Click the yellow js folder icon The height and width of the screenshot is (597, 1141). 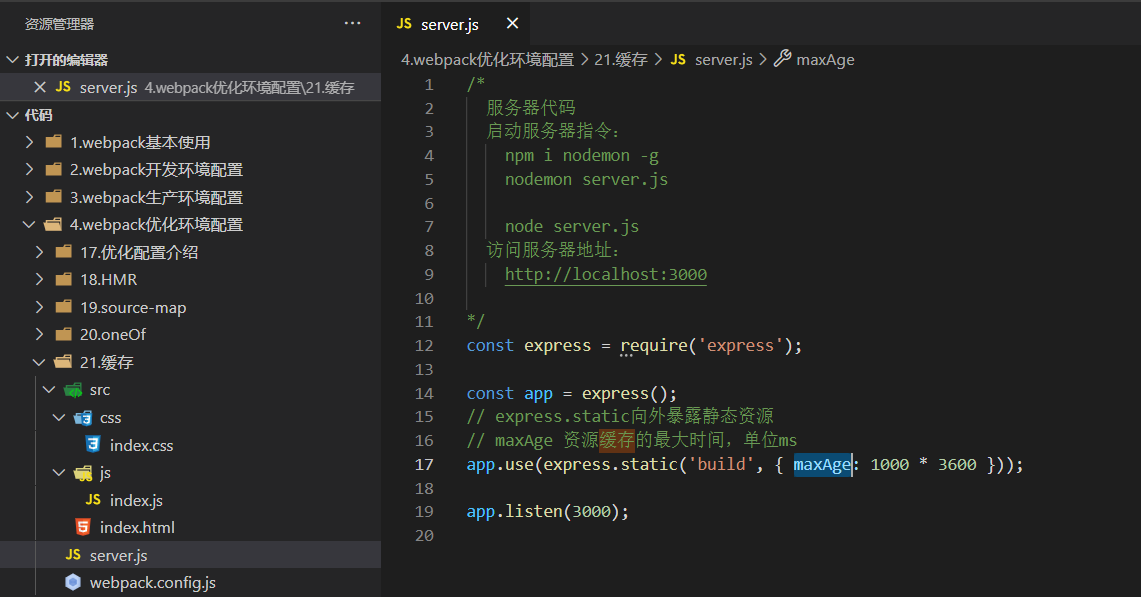[x=83, y=473]
